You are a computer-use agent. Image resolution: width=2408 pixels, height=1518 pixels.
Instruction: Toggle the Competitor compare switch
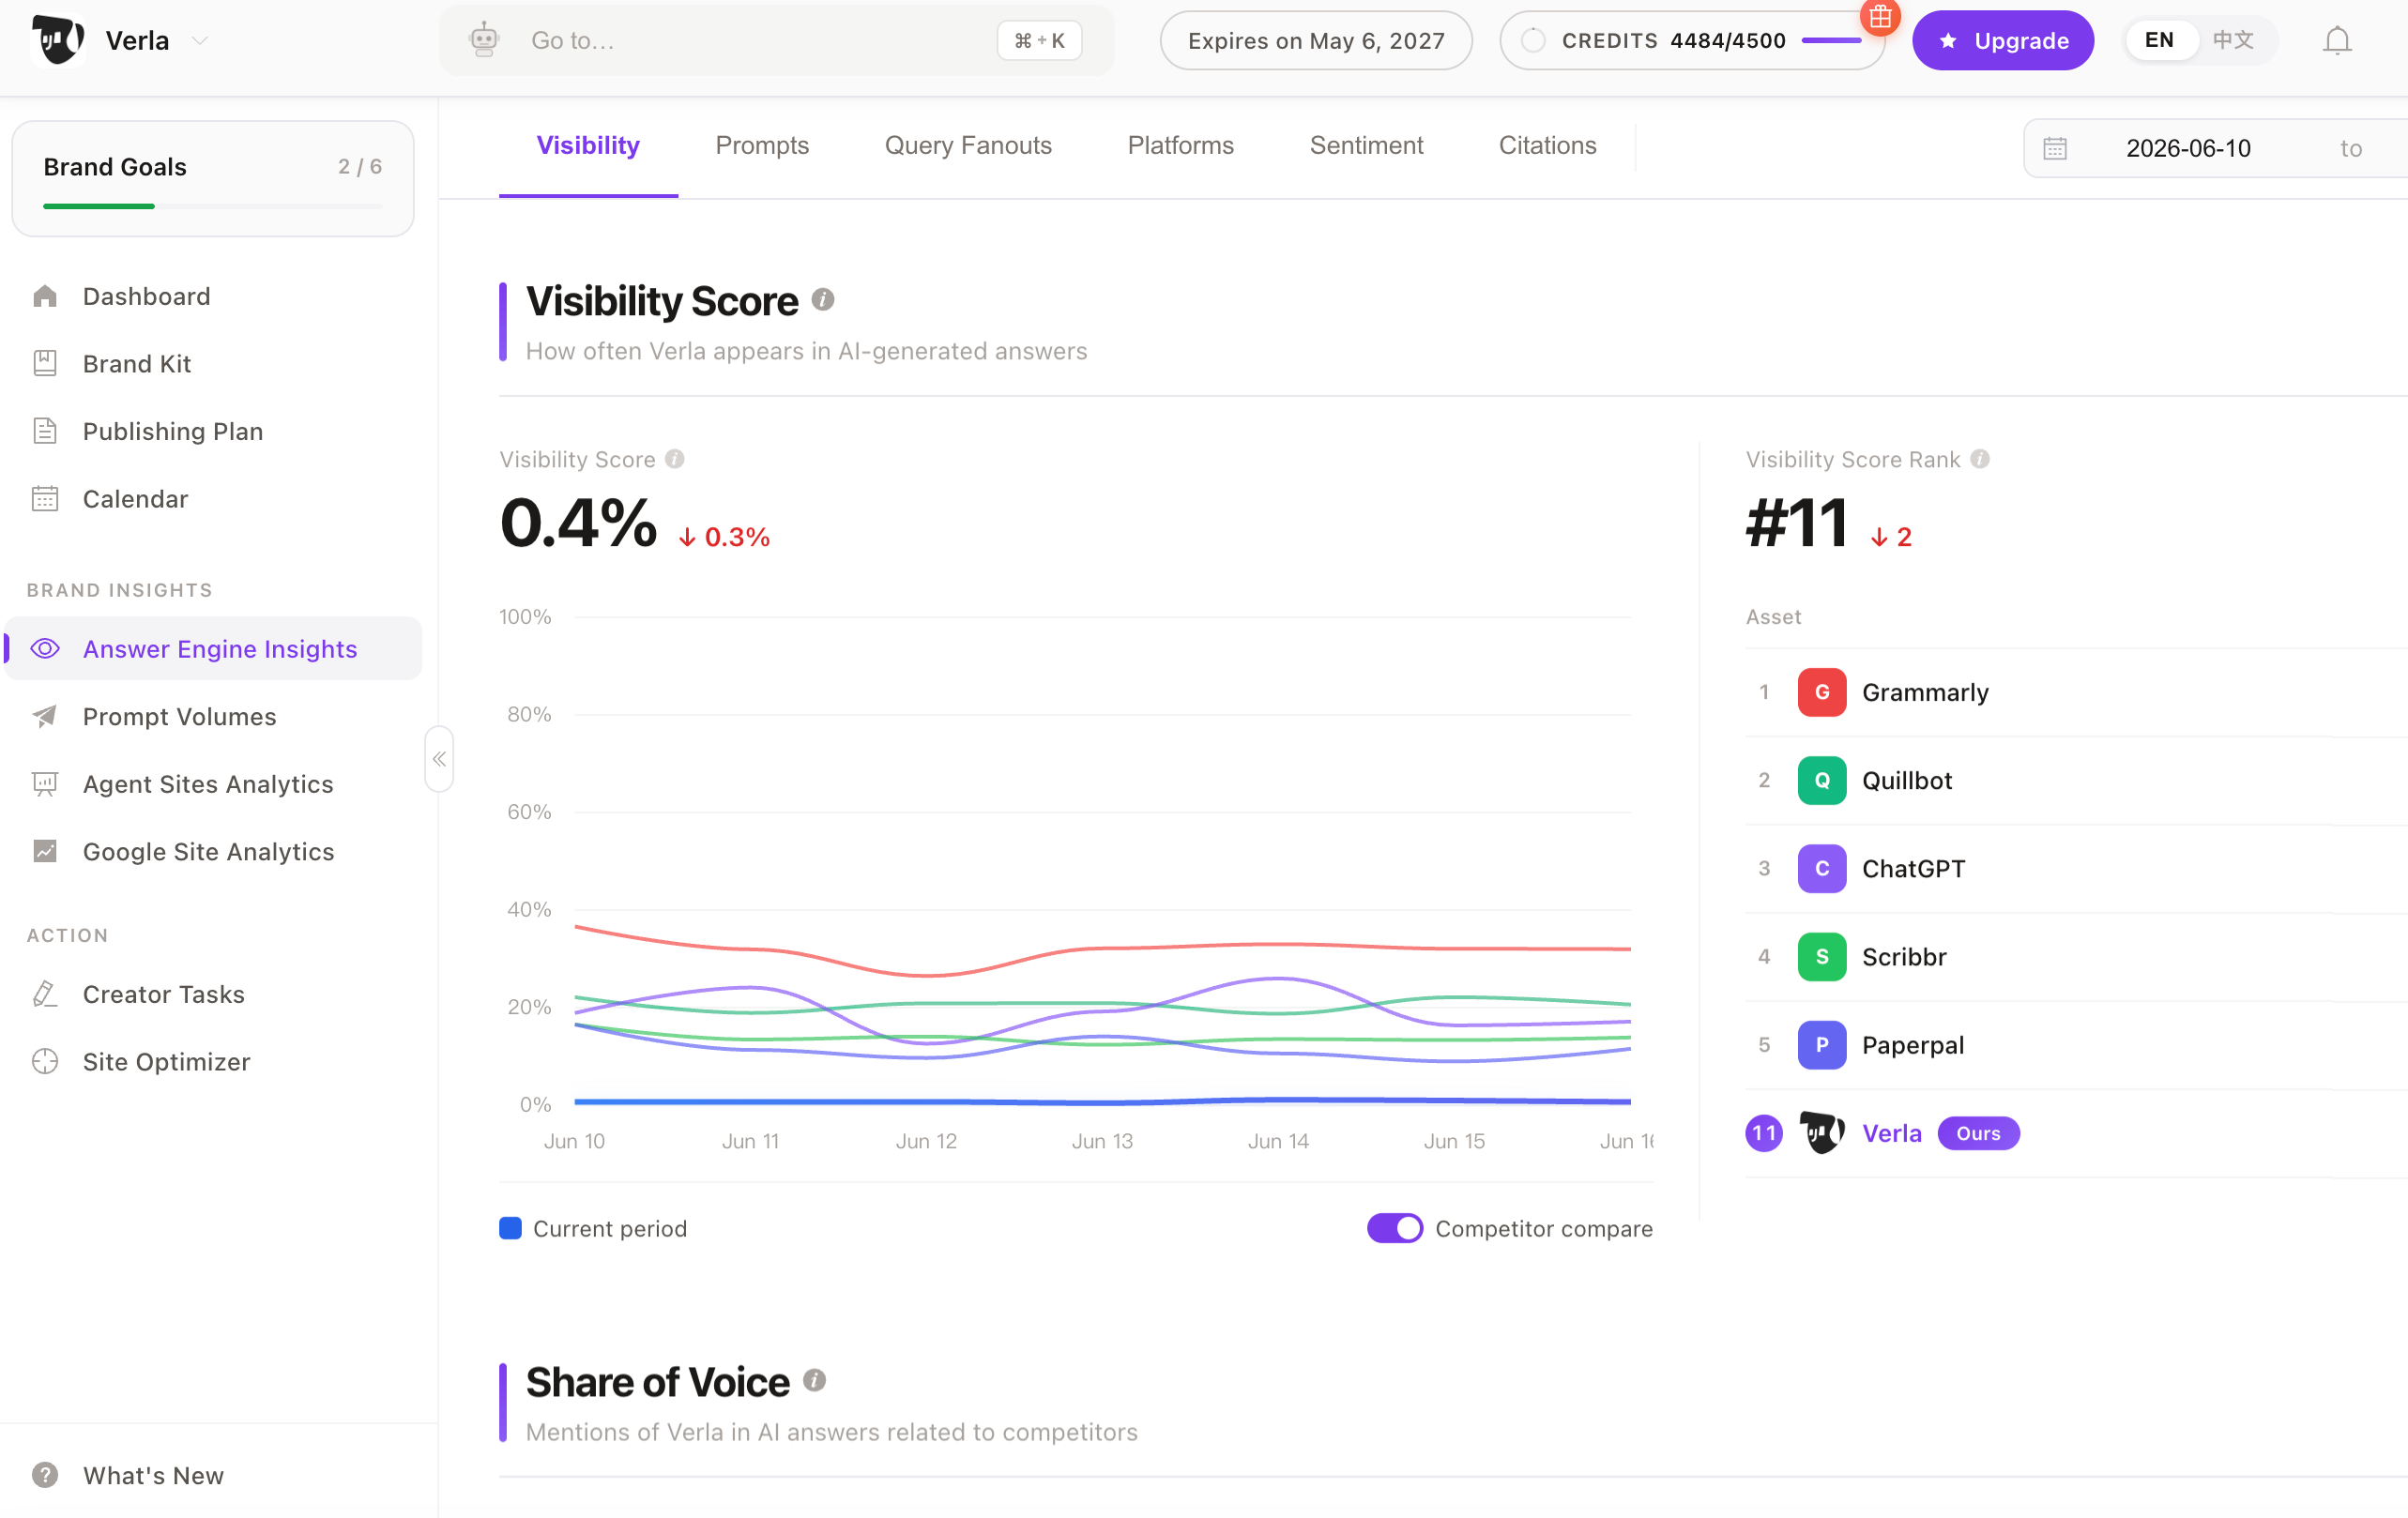coord(1394,1228)
